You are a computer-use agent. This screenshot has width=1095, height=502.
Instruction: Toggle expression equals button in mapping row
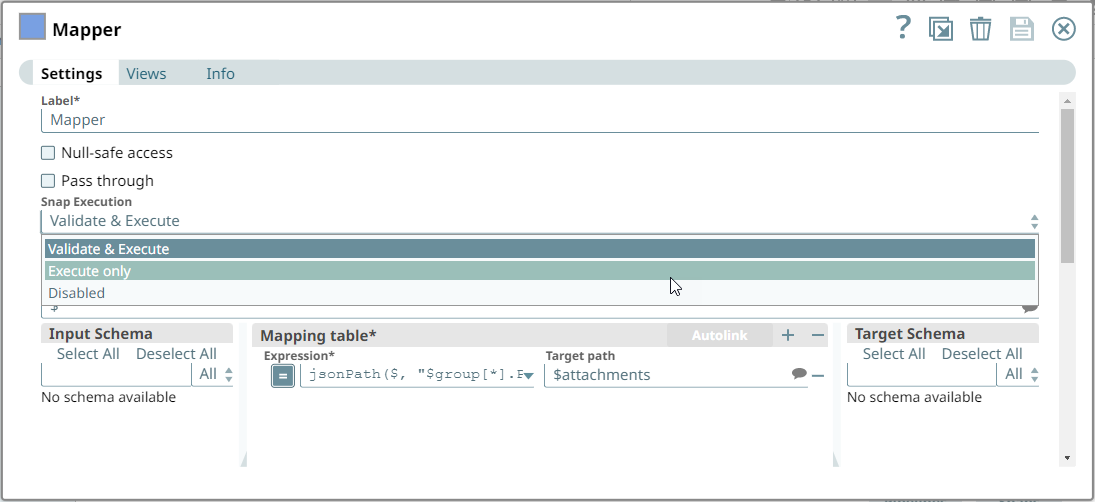(283, 375)
